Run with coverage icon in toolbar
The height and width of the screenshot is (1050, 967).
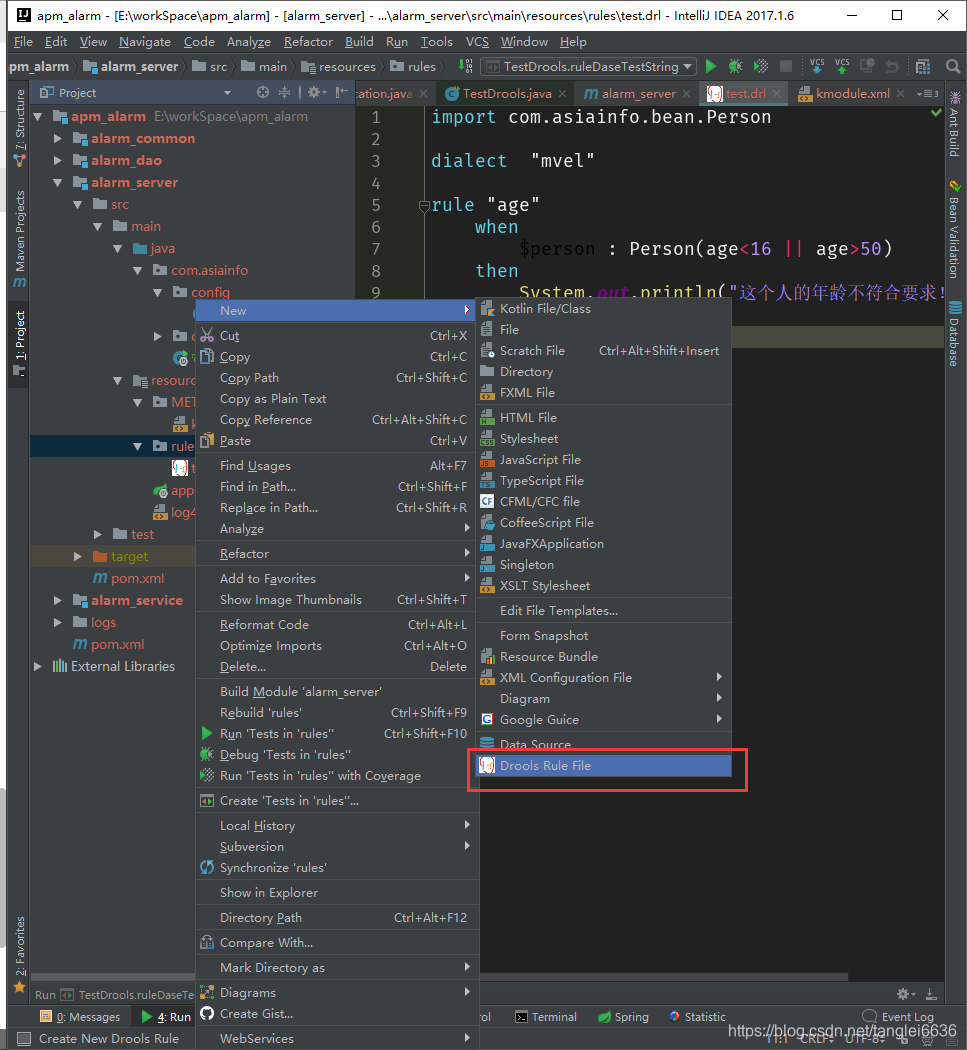[761, 66]
